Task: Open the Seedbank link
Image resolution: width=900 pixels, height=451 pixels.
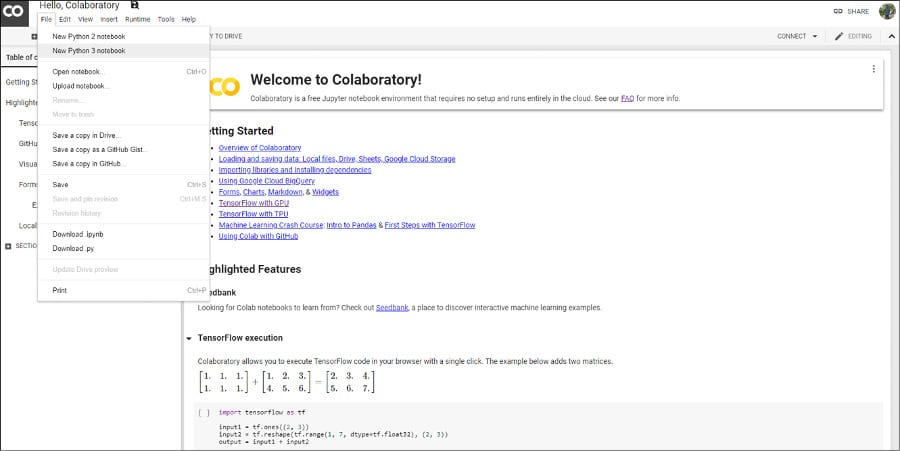Action: pyautogui.click(x=391, y=308)
